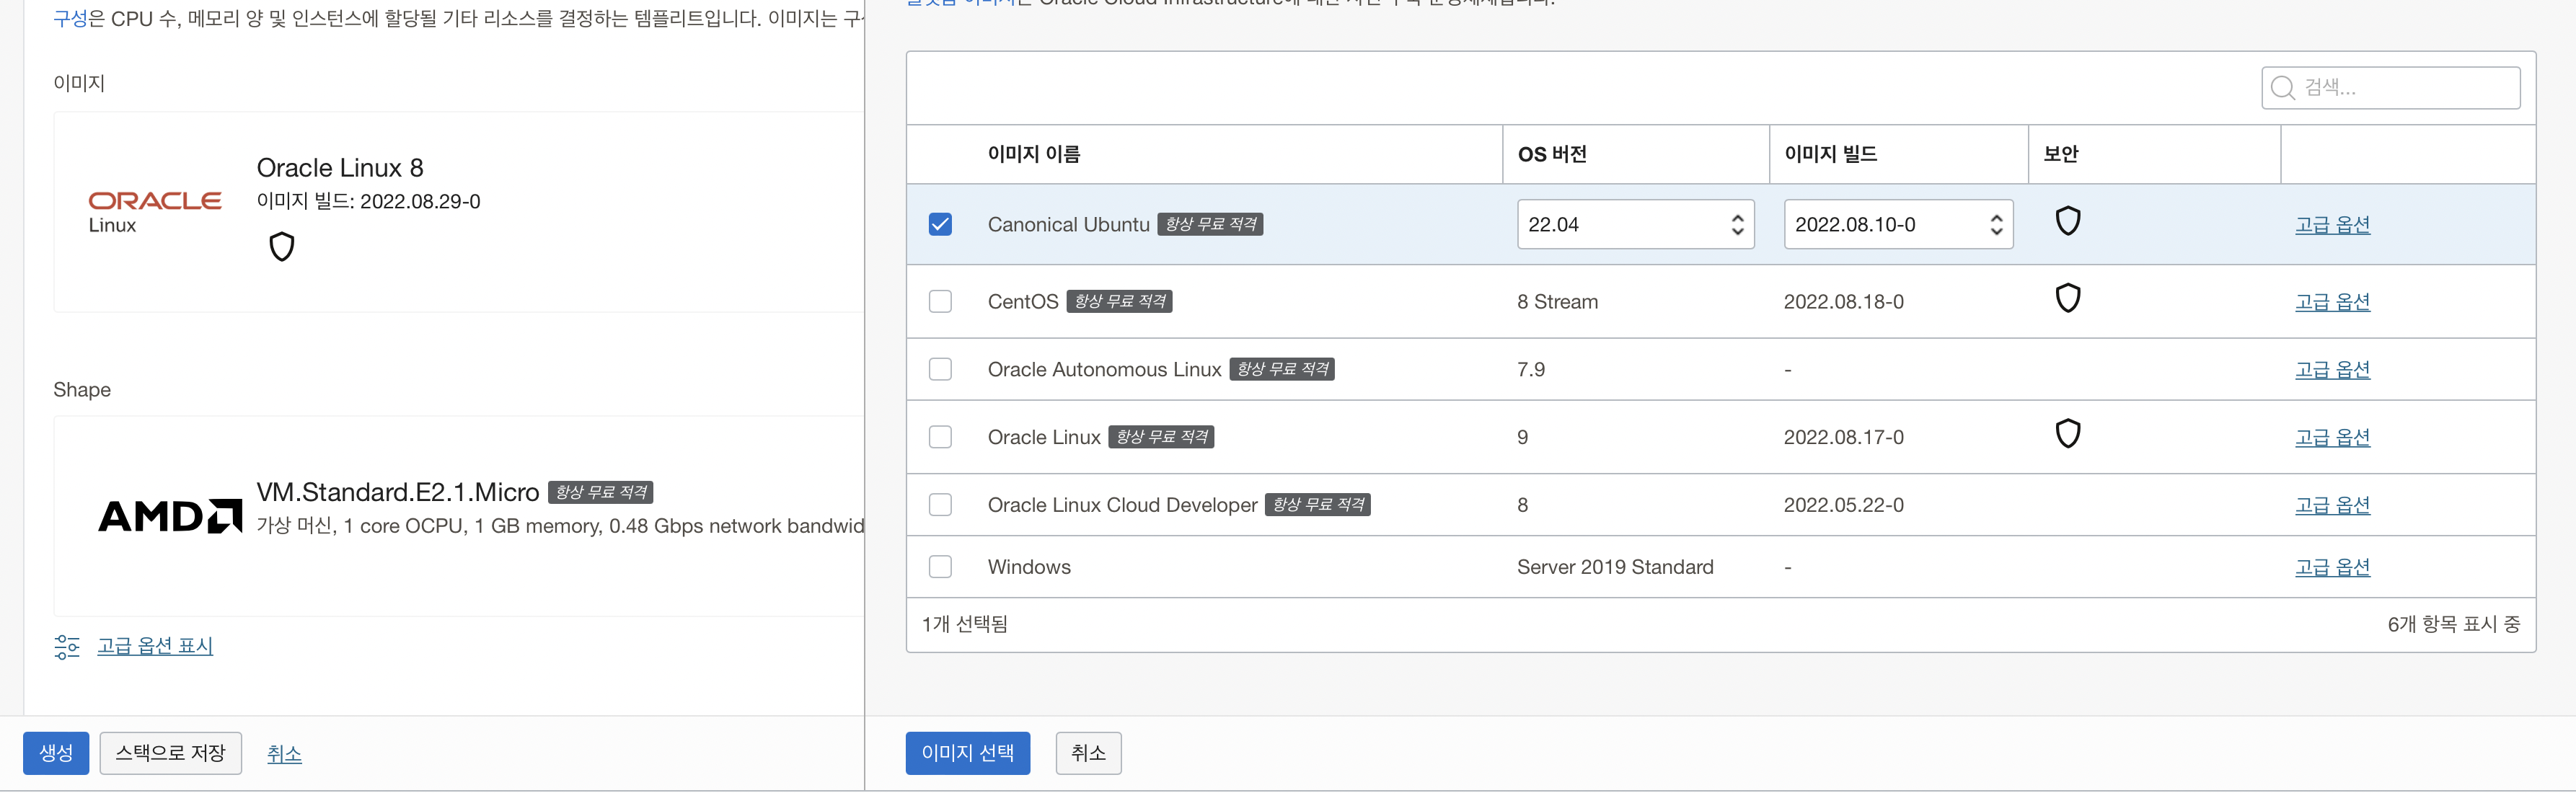Viewport: 2576px width, 793px height.
Task: Click the Oracle Linux 8 image title
Action: pos(340,167)
